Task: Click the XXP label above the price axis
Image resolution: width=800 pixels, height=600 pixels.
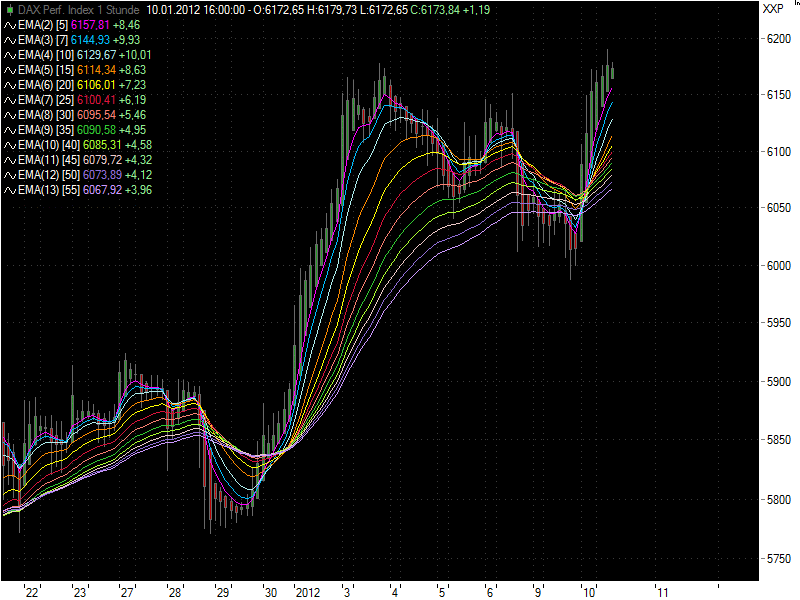Action: (773, 9)
